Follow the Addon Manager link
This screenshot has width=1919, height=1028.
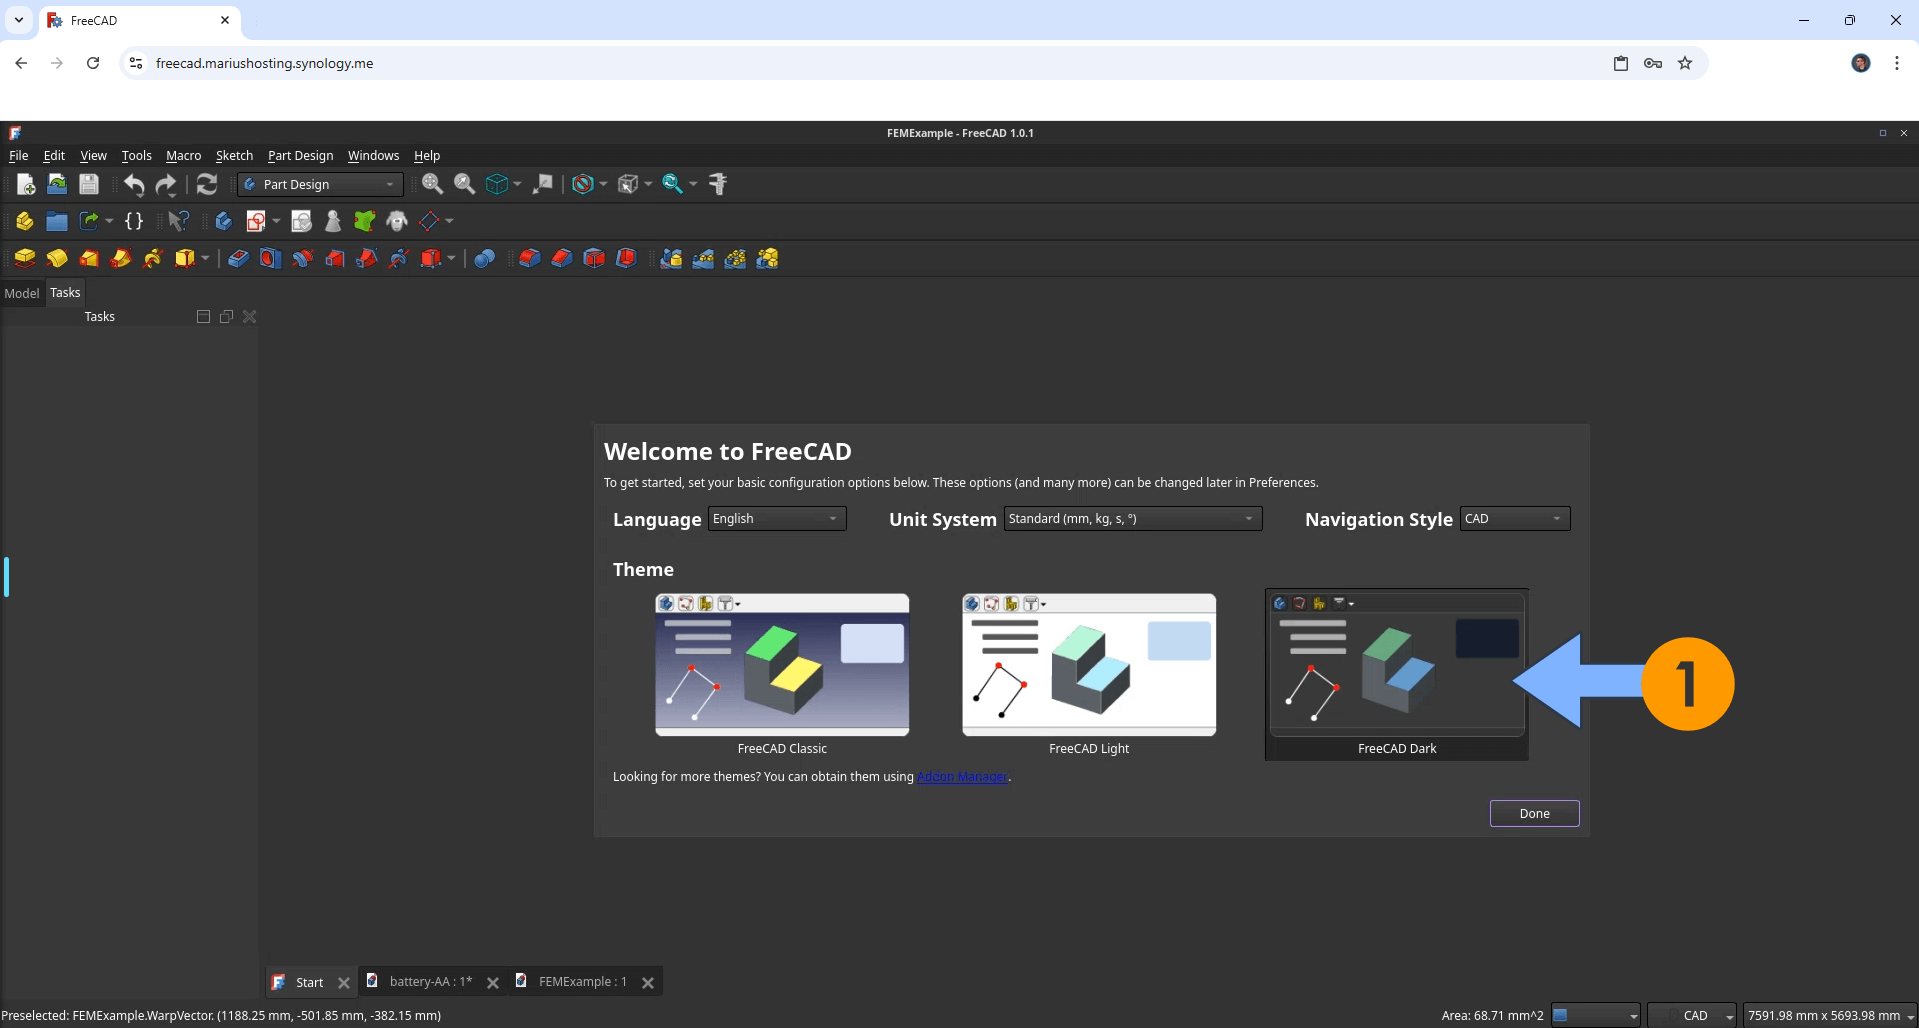(x=962, y=777)
